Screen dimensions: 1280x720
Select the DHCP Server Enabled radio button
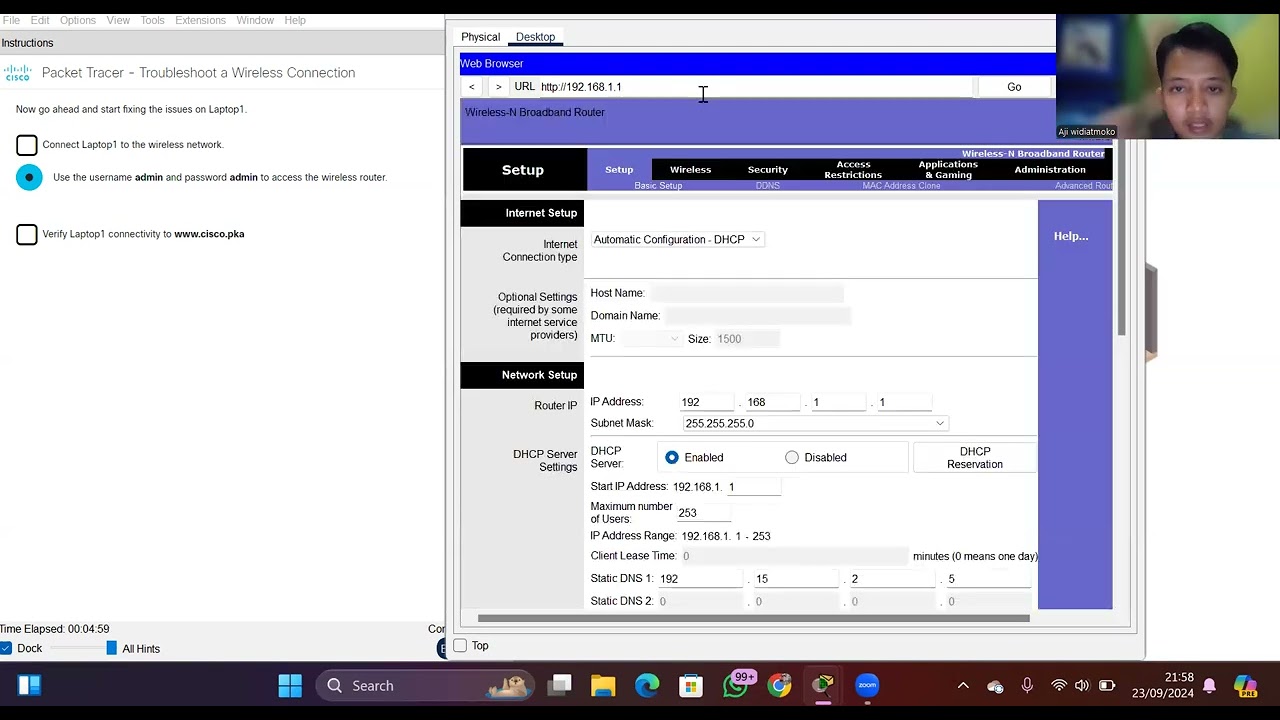672,457
